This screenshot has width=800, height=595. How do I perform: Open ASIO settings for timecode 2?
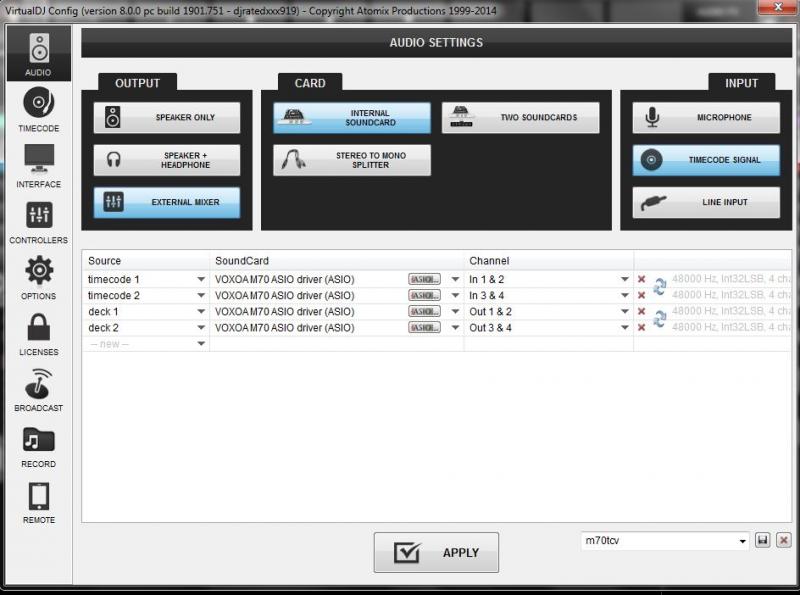(424, 295)
